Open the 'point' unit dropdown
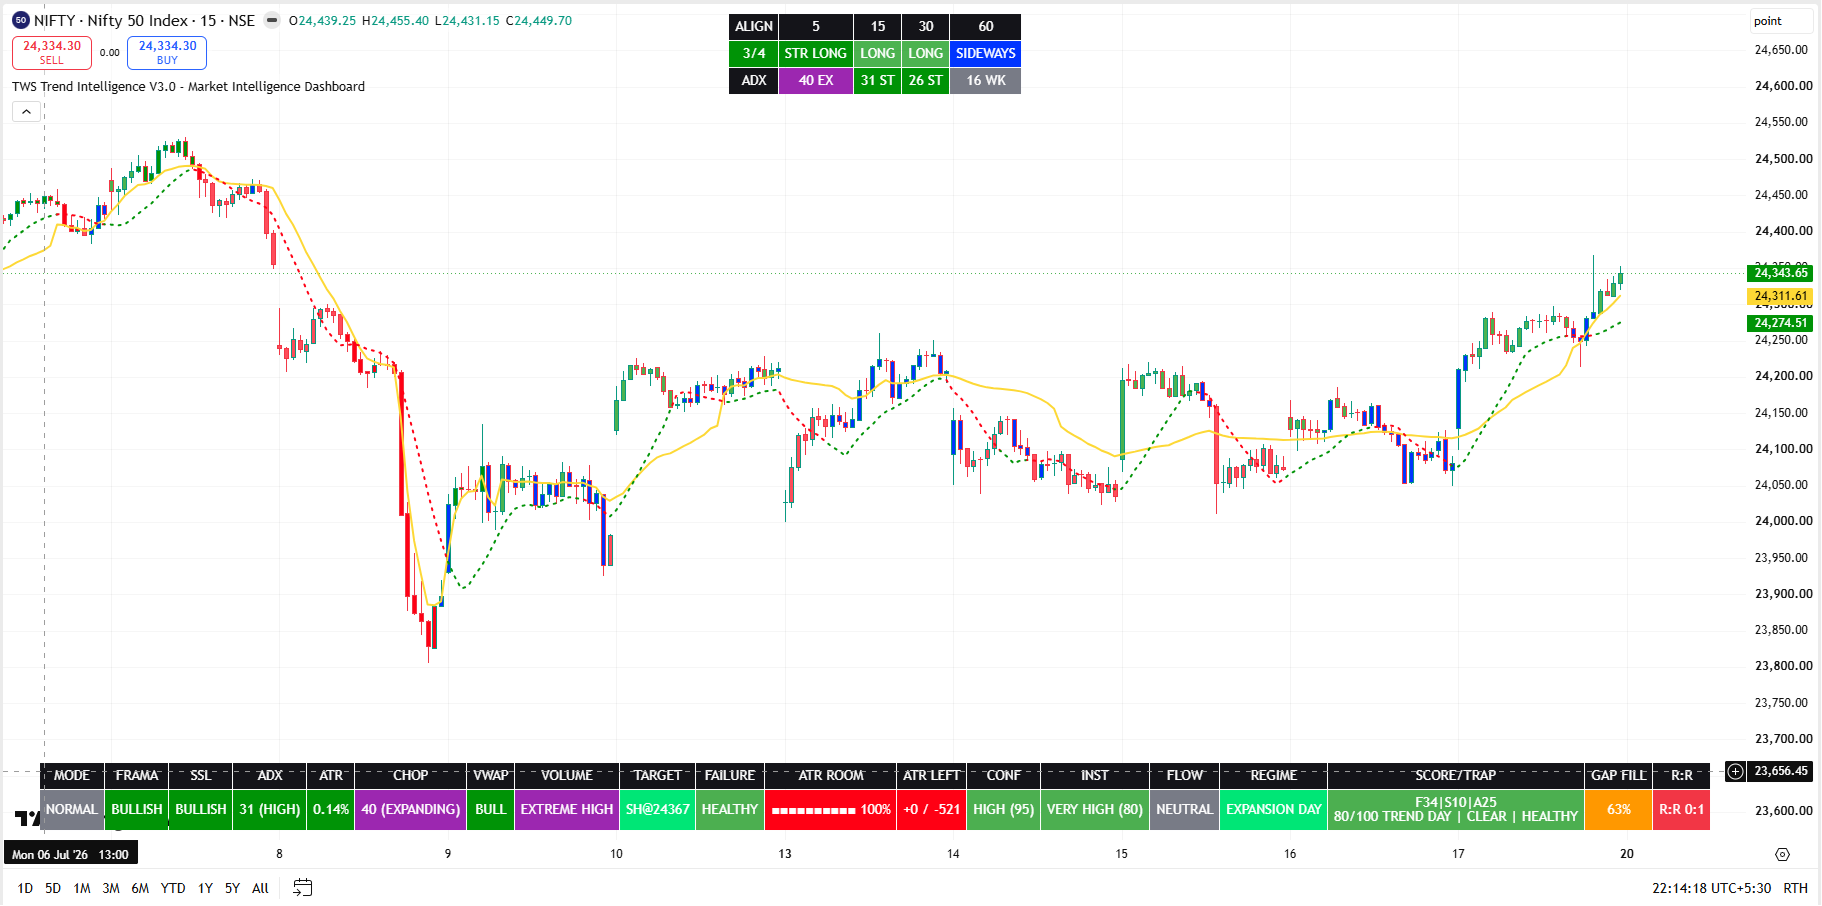 1781,21
